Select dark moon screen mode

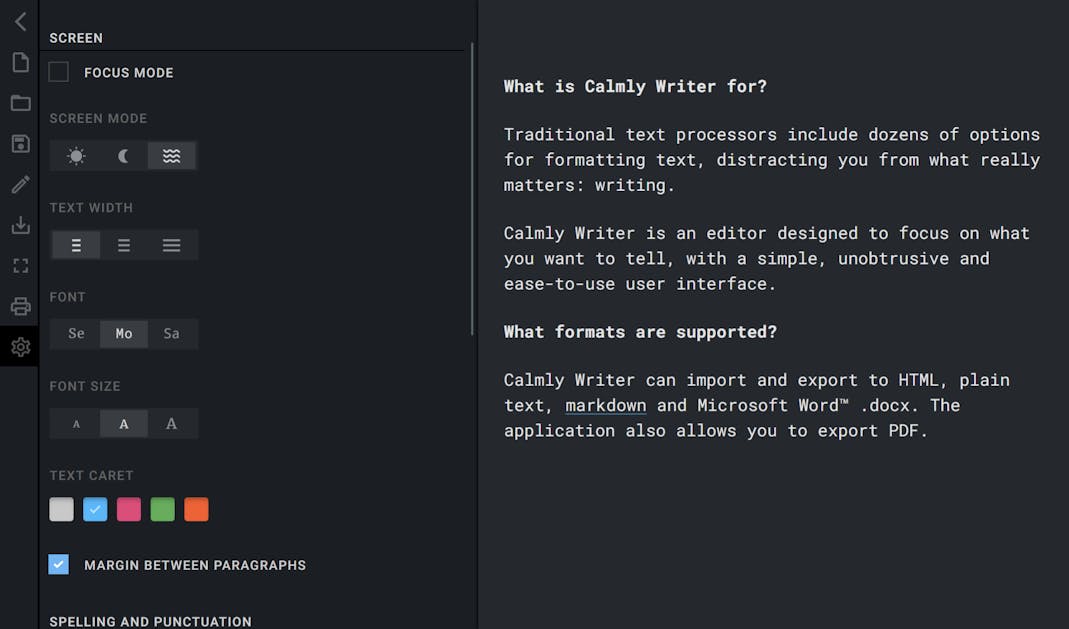coord(123,155)
